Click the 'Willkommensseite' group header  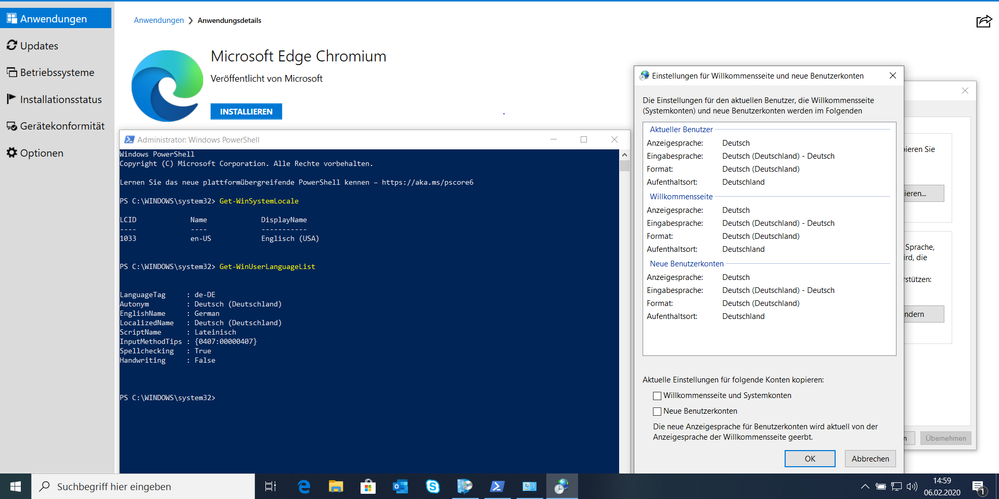(681, 197)
